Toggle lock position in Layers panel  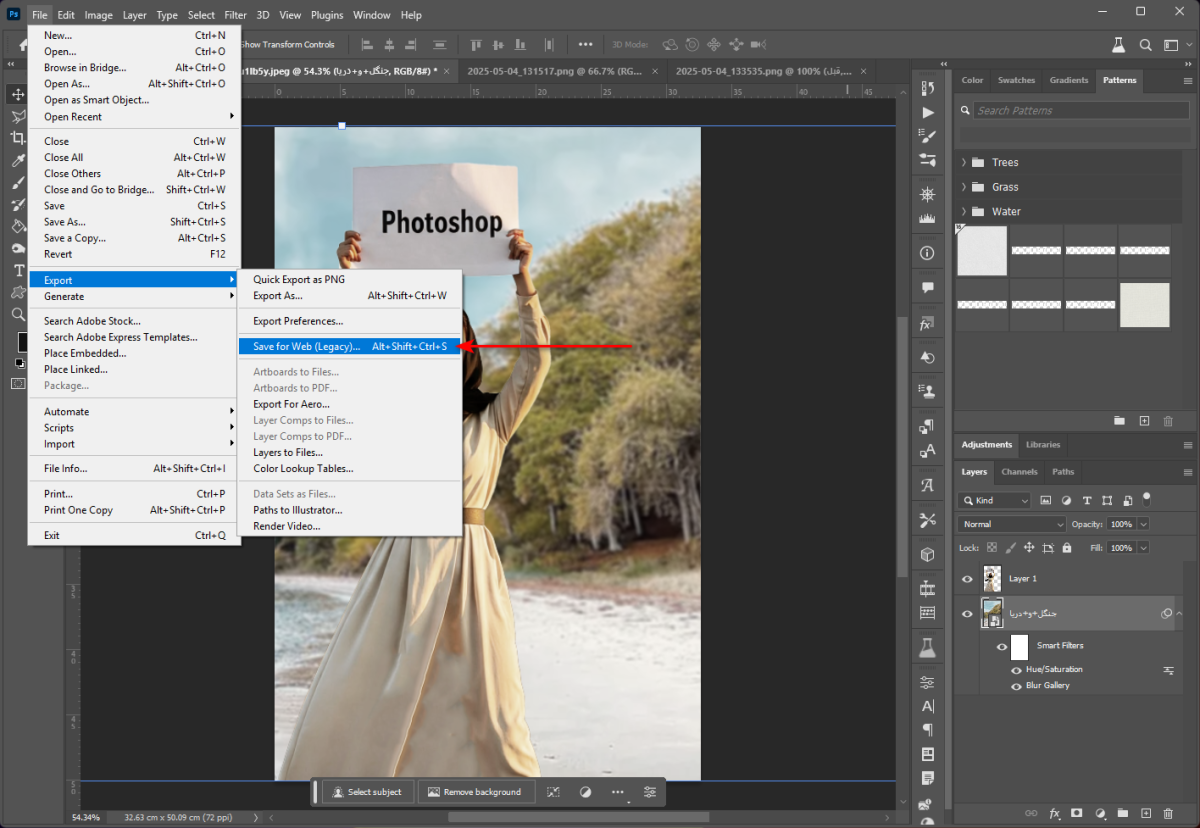click(x=1029, y=548)
